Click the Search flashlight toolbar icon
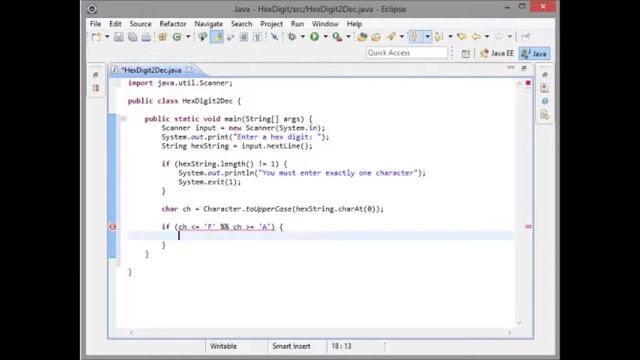The width and height of the screenshot is (640, 360). pos(391,37)
